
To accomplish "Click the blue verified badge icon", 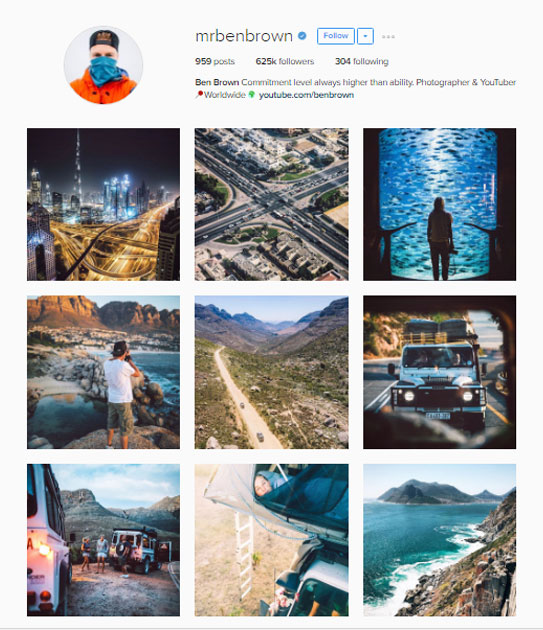I will pyautogui.click(x=302, y=36).
